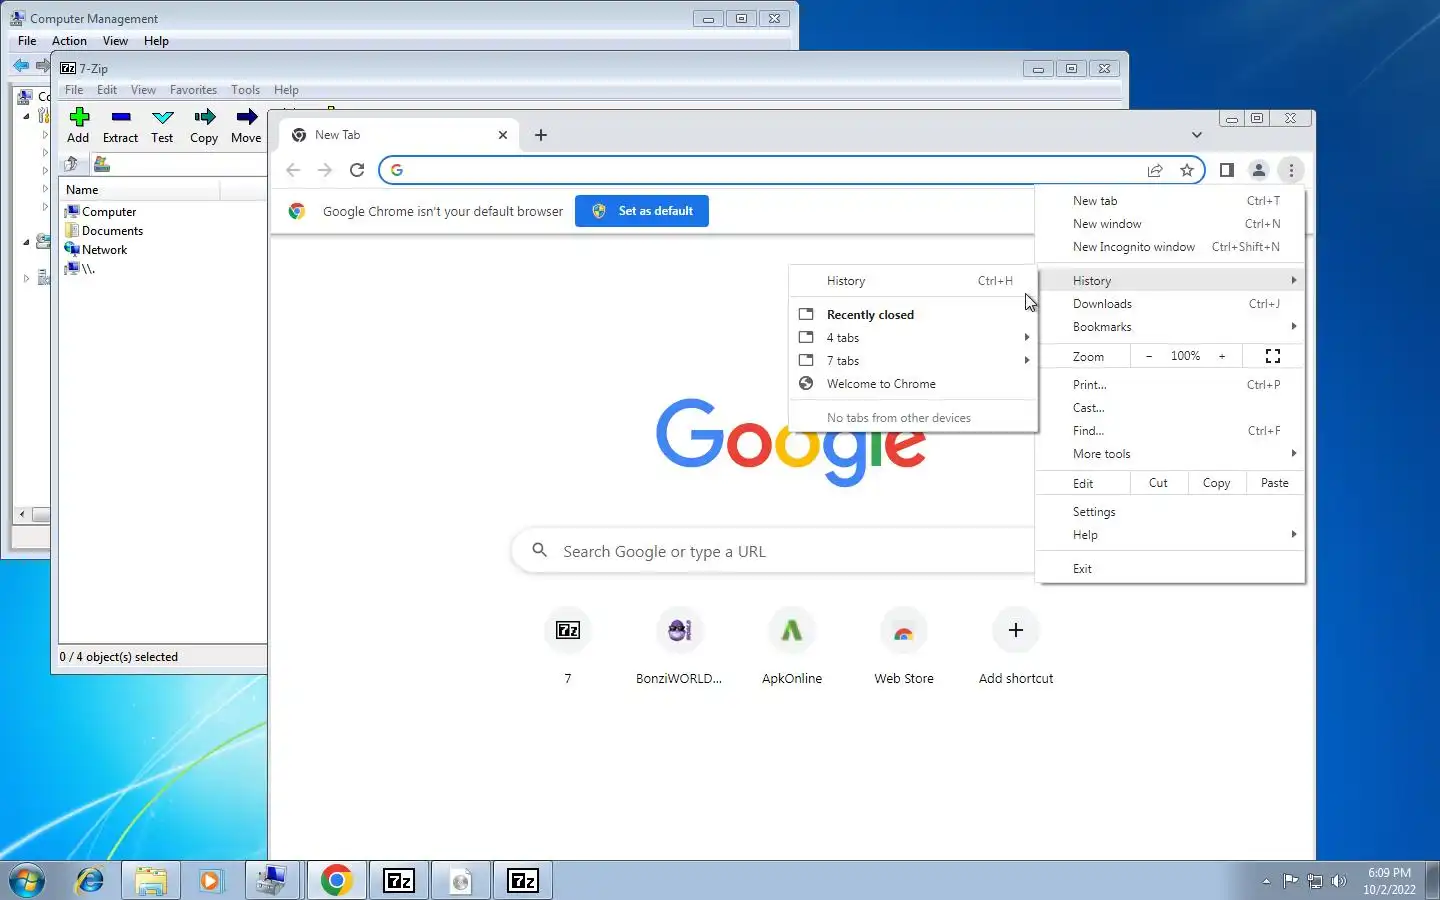
Task: Select New tab in Chrome menu
Action: click(1171, 201)
